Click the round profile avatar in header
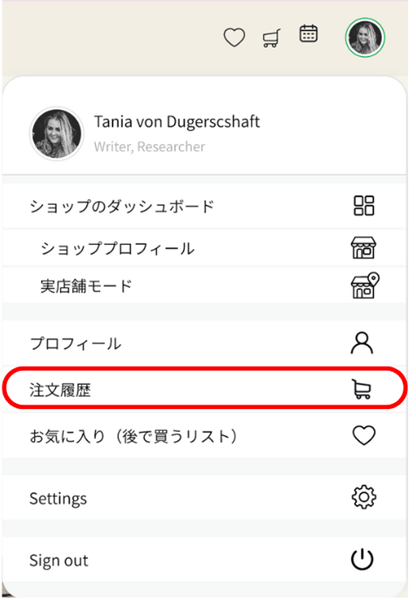Image resolution: width=416 pixels, height=600 pixels. click(365, 38)
